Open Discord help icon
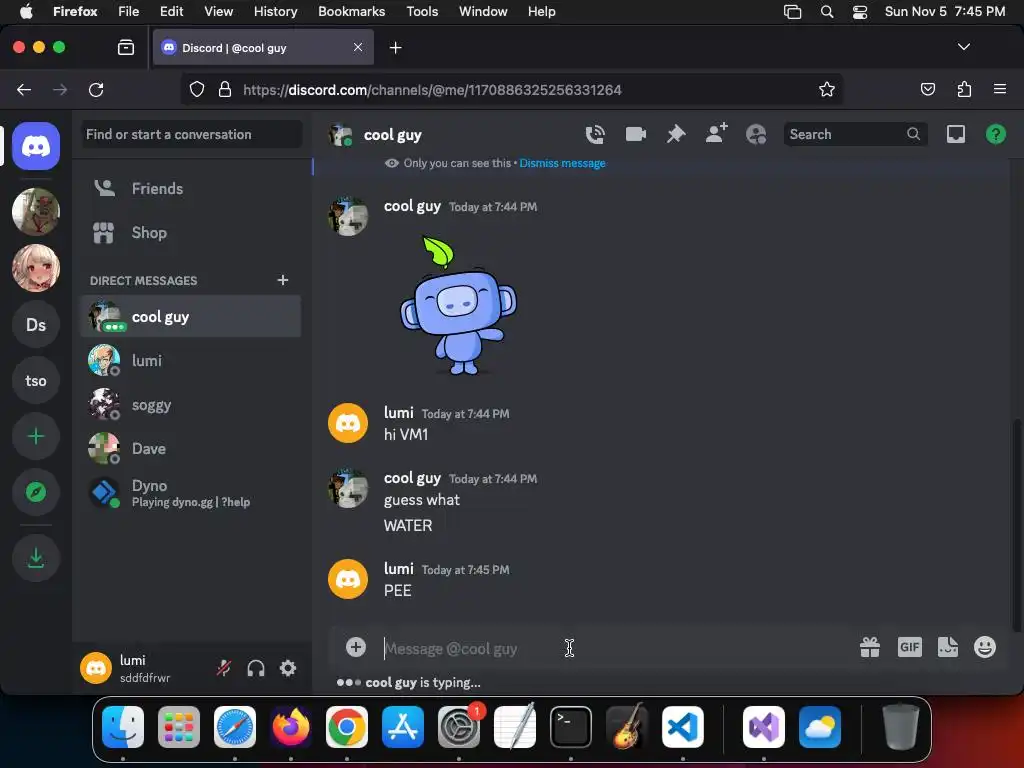 (995, 135)
